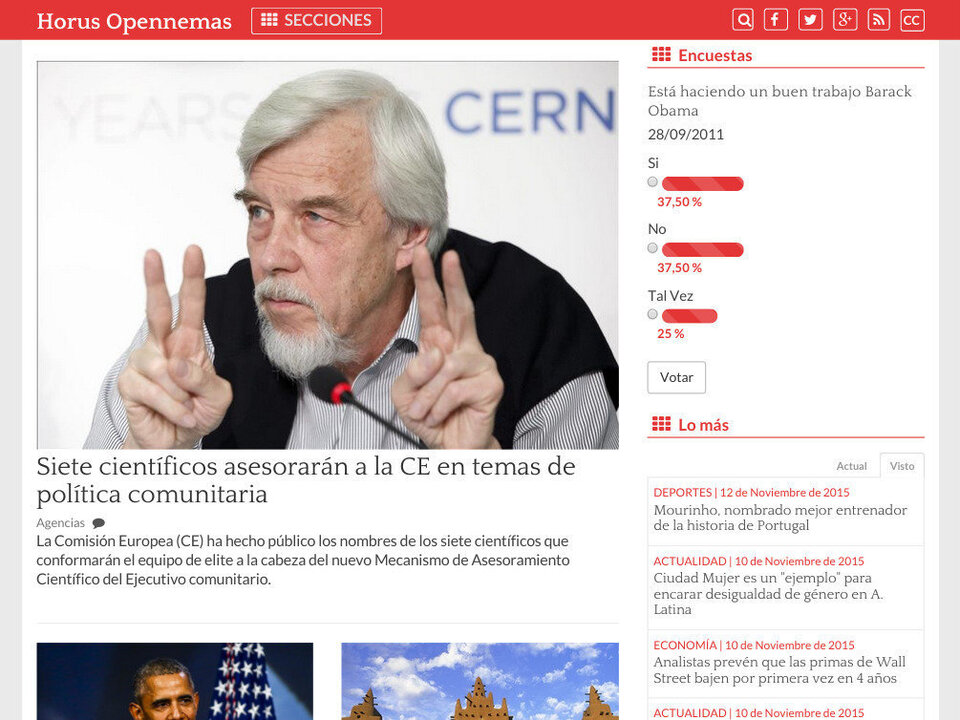Open the Horus Opennemas home logo
960x720 pixels.
[134, 21]
